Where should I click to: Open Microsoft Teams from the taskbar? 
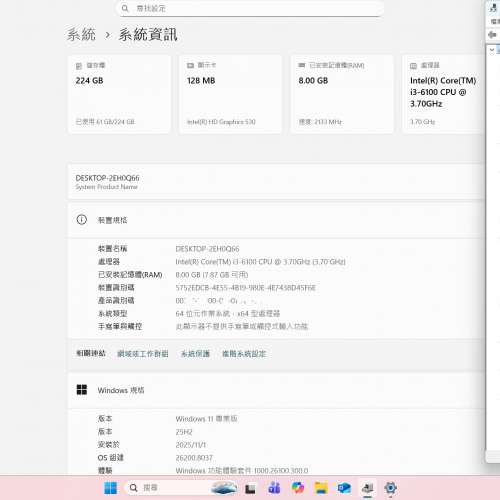click(274, 488)
